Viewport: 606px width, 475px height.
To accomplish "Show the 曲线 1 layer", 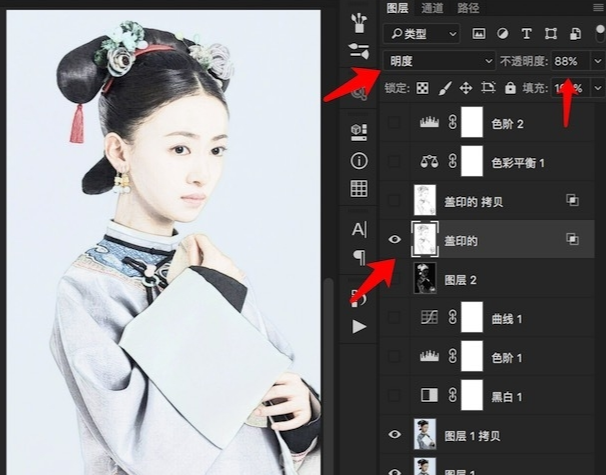I will [394, 317].
